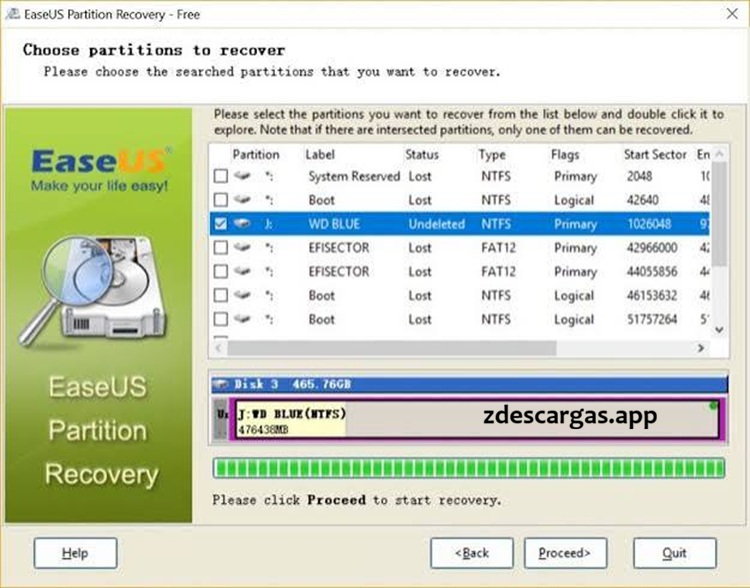Click the horizontal scroll right arrow

coord(701,348)
